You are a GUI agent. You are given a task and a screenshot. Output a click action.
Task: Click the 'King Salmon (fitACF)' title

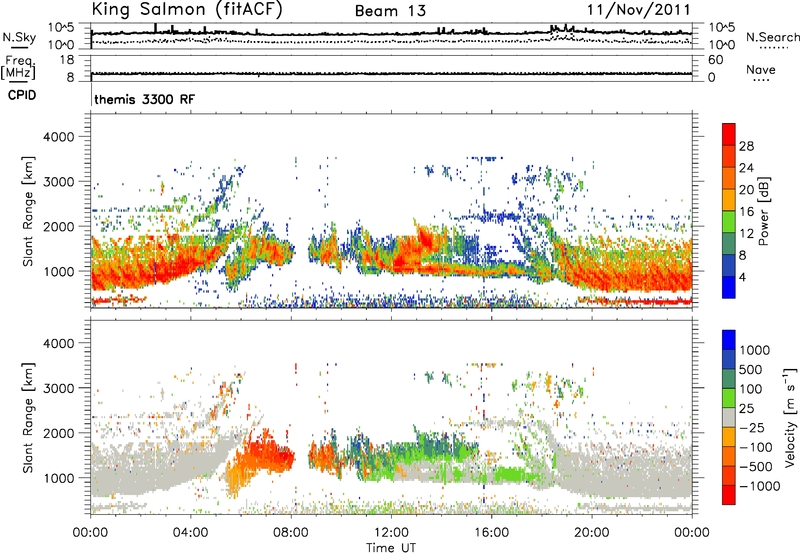click(x=187, y=10)
